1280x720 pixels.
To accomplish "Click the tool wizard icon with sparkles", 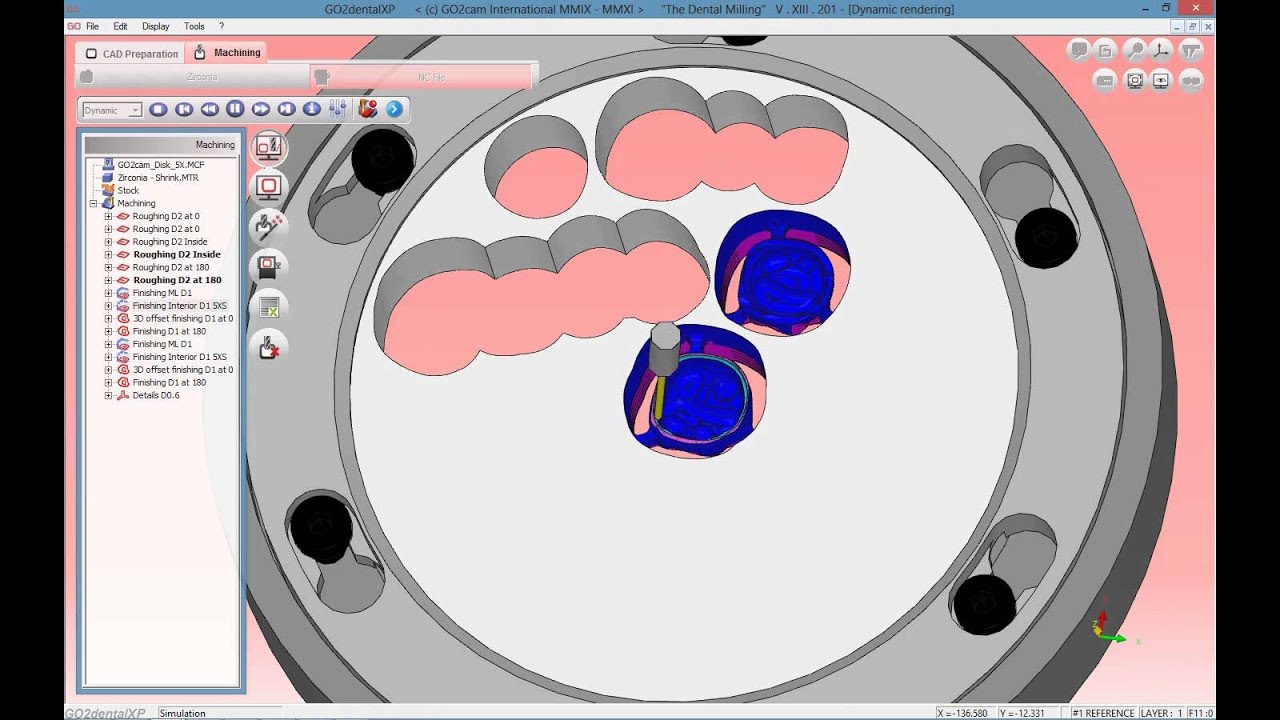I will 268,227.
